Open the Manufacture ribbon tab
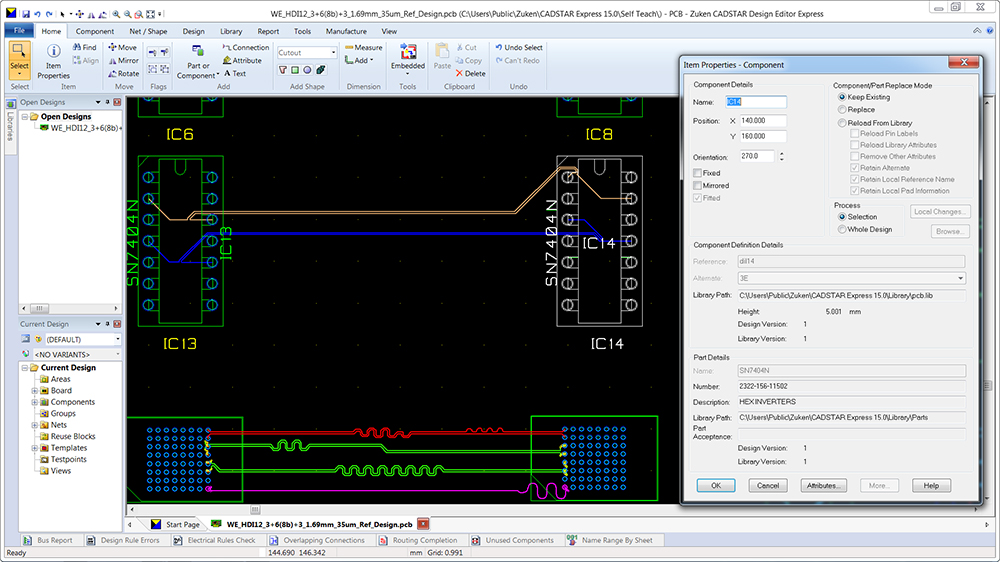Image resolution: width=1000 pixels, height=562 pixels. point(345,31)
